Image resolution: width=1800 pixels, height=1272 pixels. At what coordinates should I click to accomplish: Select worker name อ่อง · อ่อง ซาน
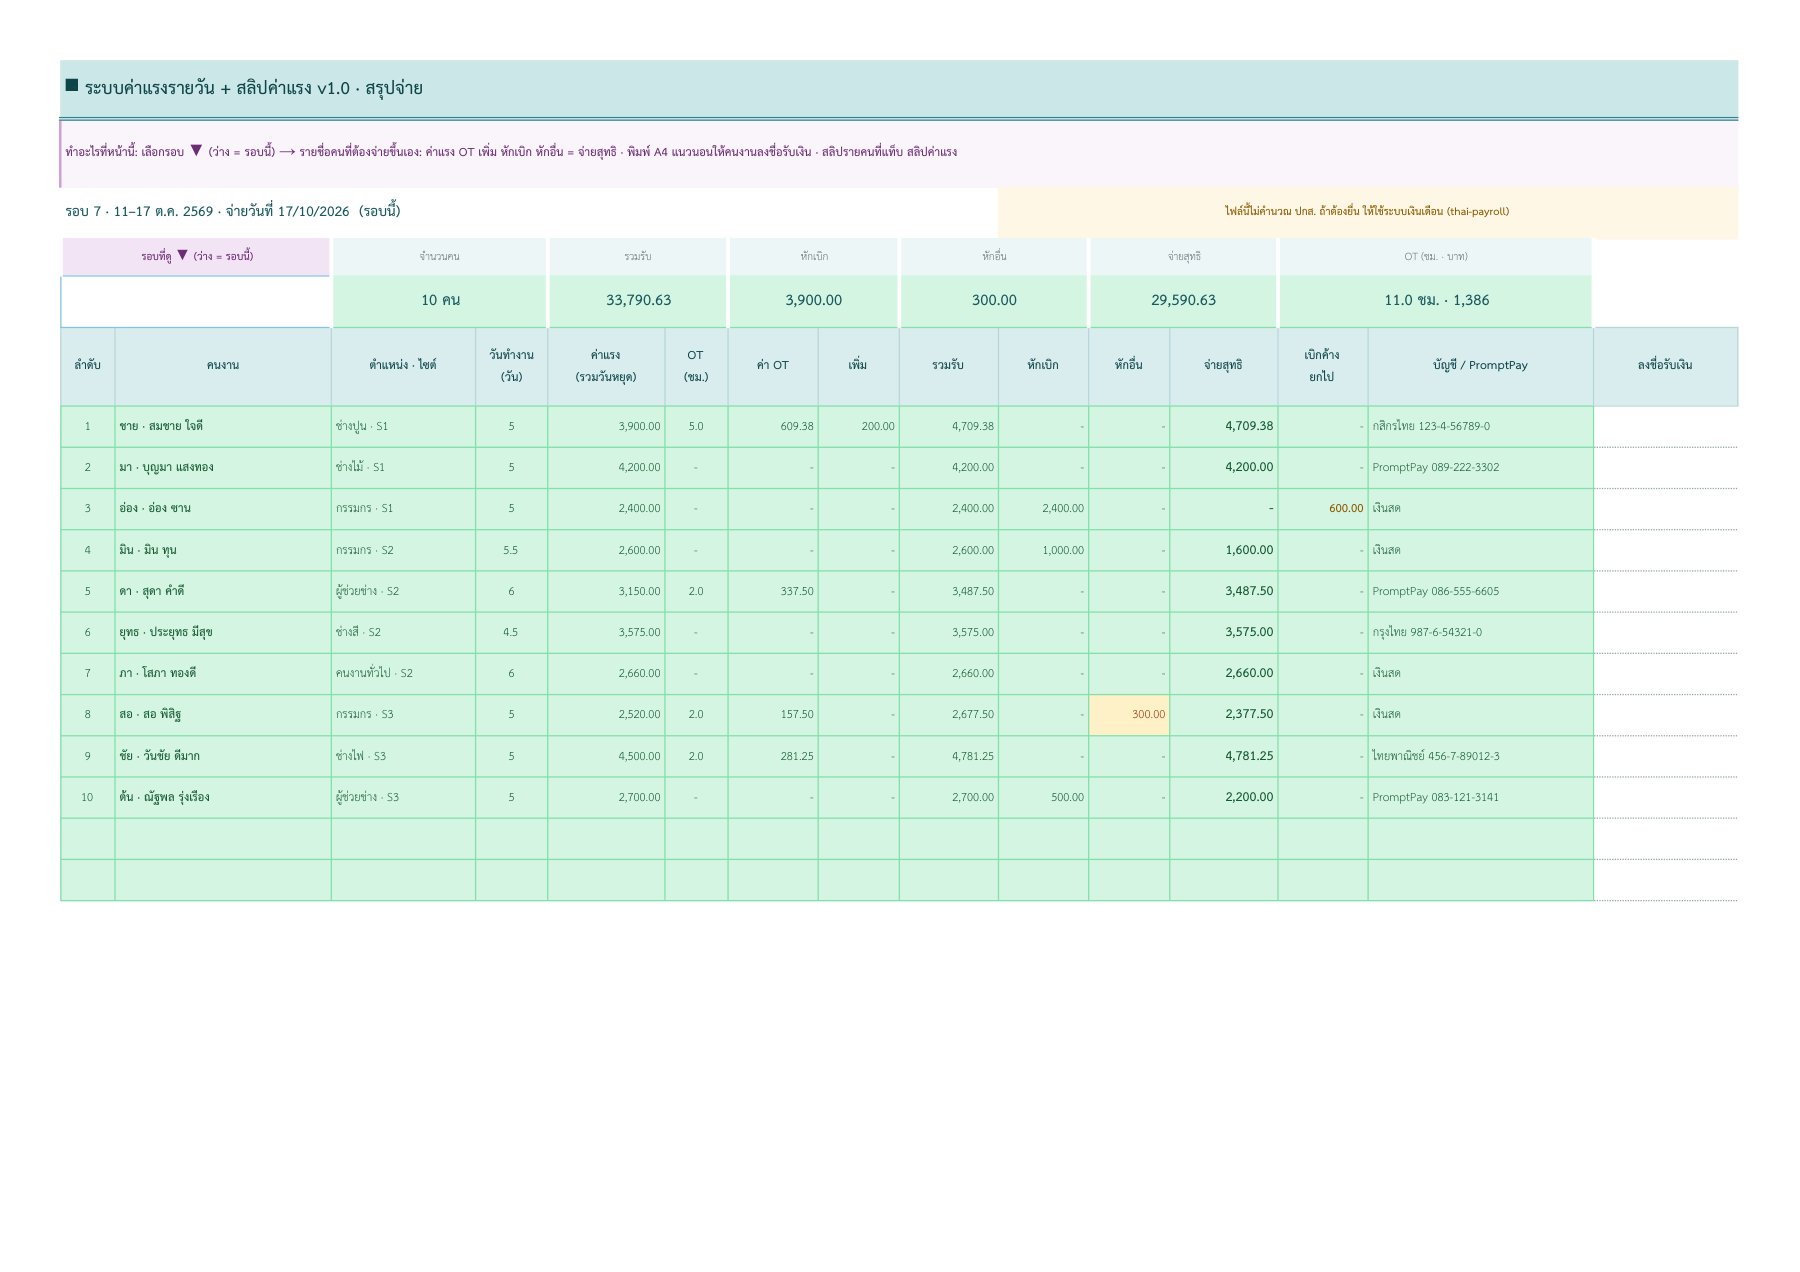[223, 508]
